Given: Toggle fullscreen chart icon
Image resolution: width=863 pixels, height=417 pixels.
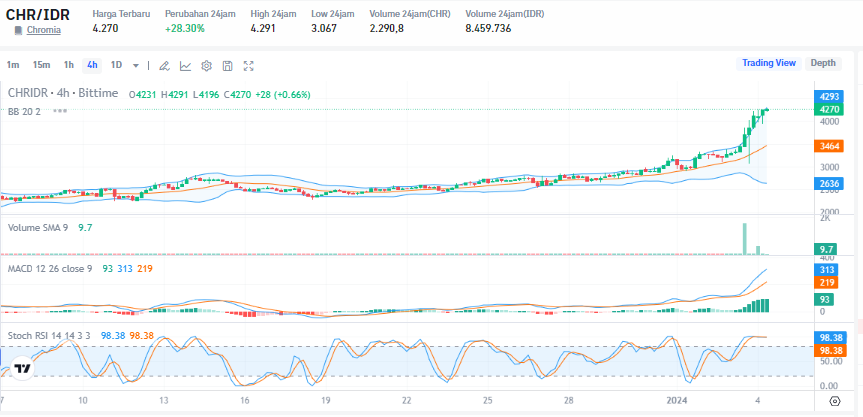Looking at the screenshot, I should click(x=249, y=66).
